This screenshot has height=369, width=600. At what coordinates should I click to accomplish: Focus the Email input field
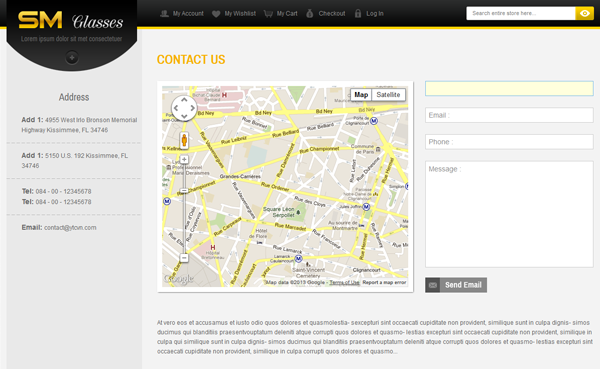[x=509, y=115]
